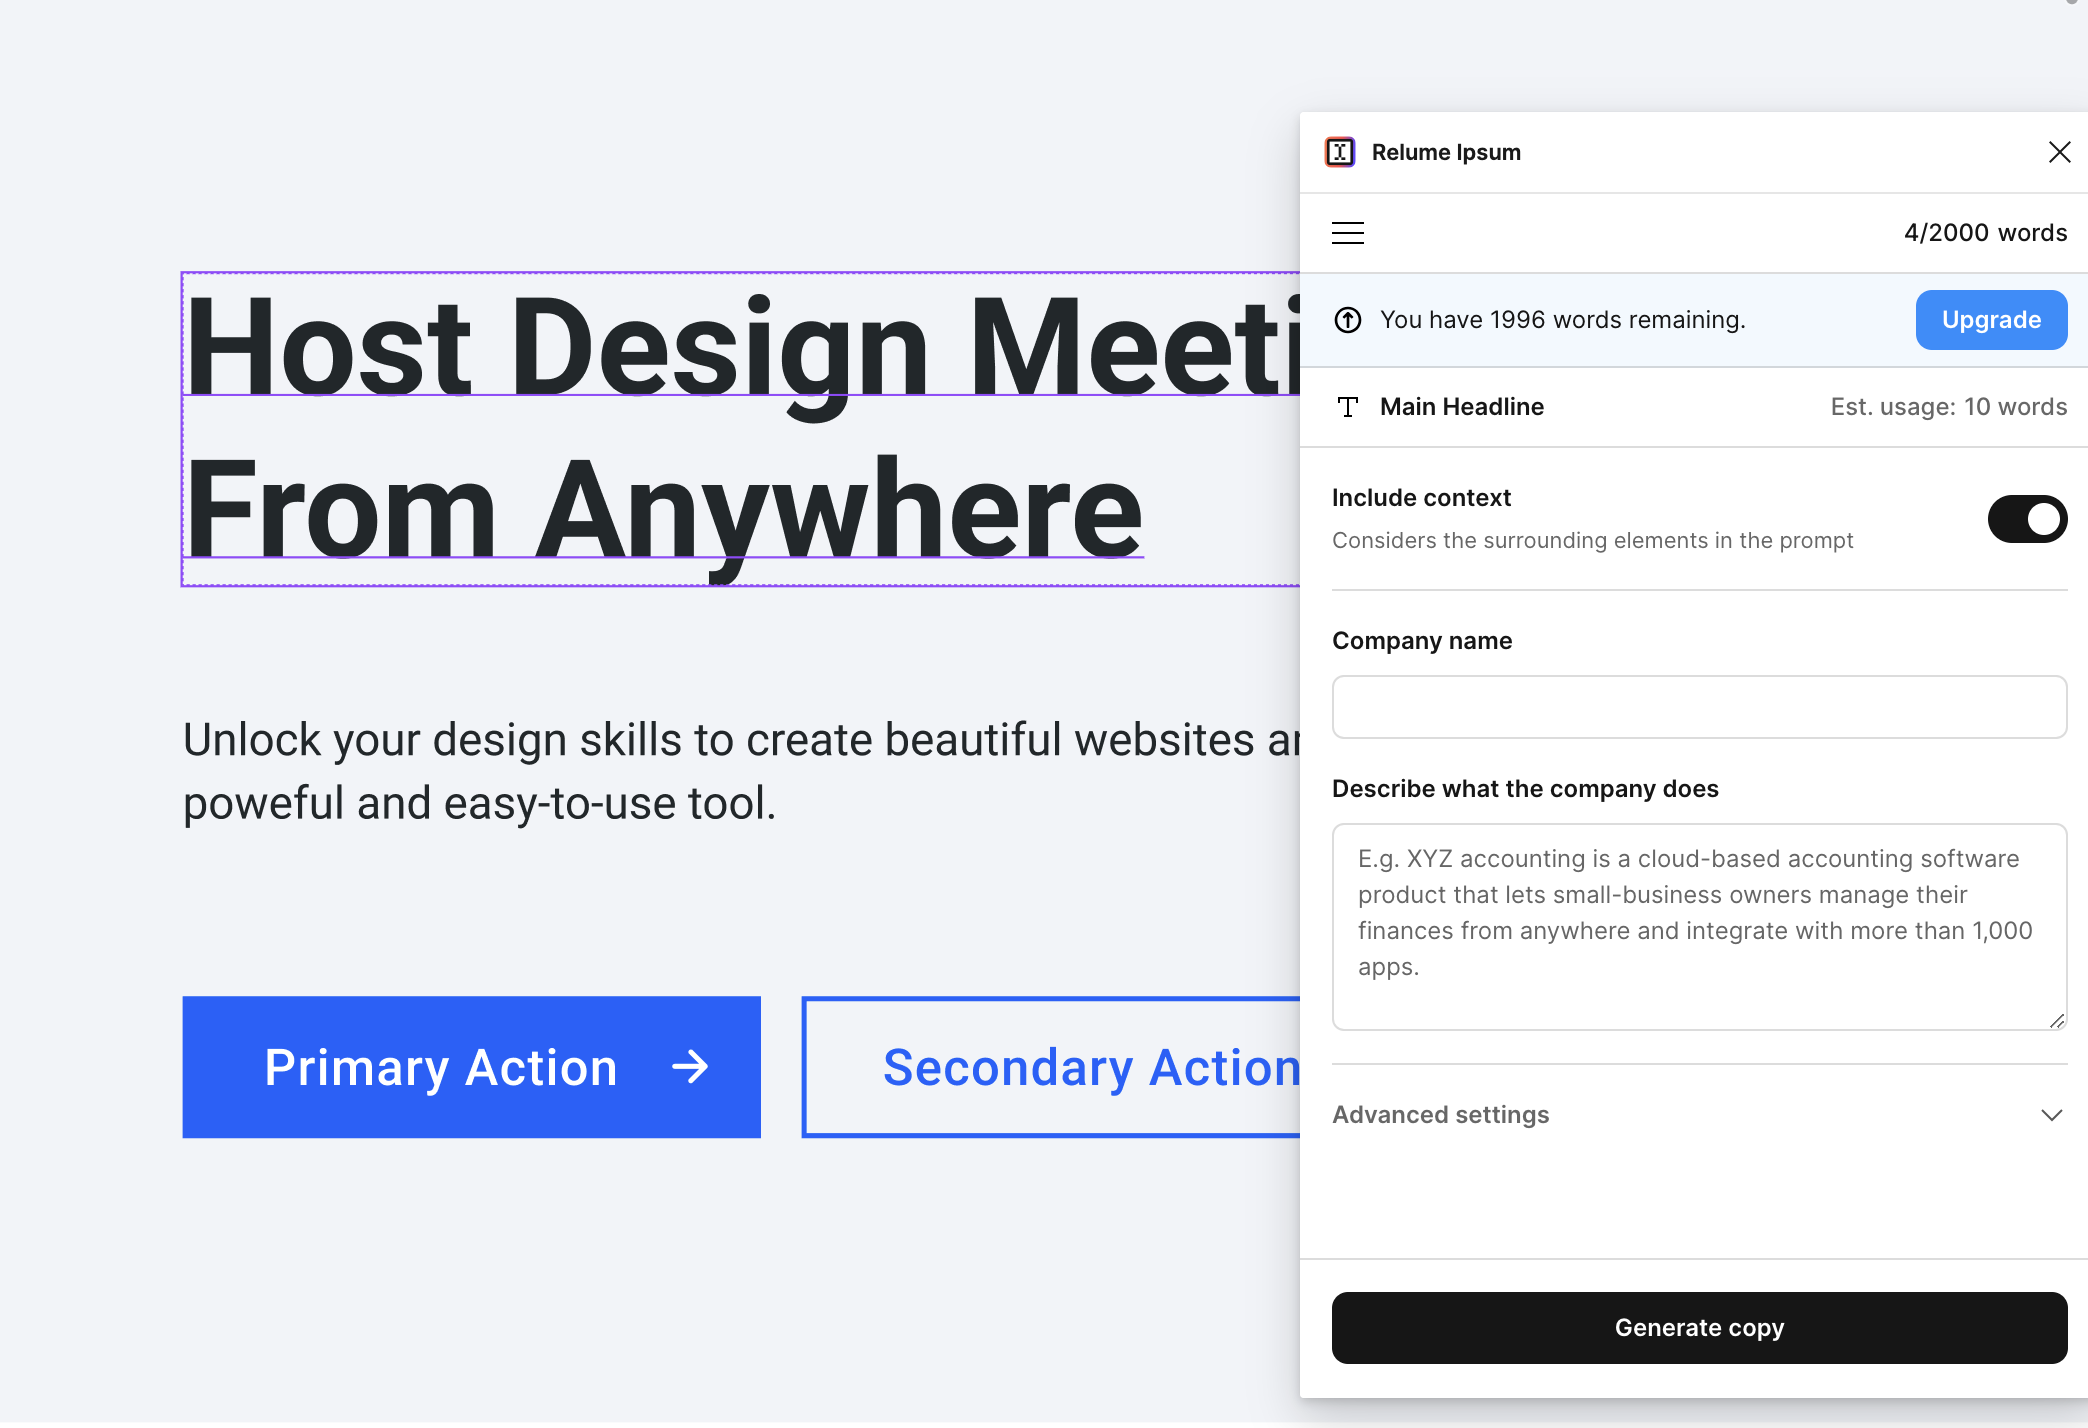Select the Host Design Meeting headline text

click(740, 428)
